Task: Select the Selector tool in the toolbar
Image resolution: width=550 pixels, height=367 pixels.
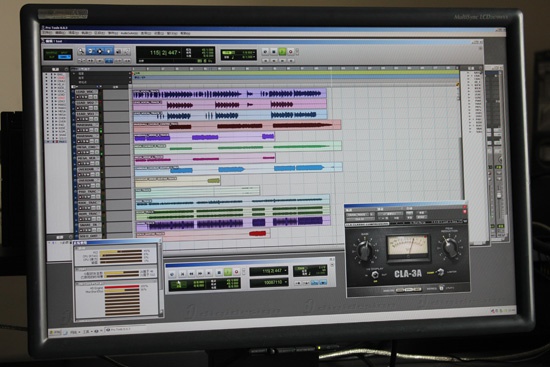Action: pyautogui.click(x=100, y=52)
